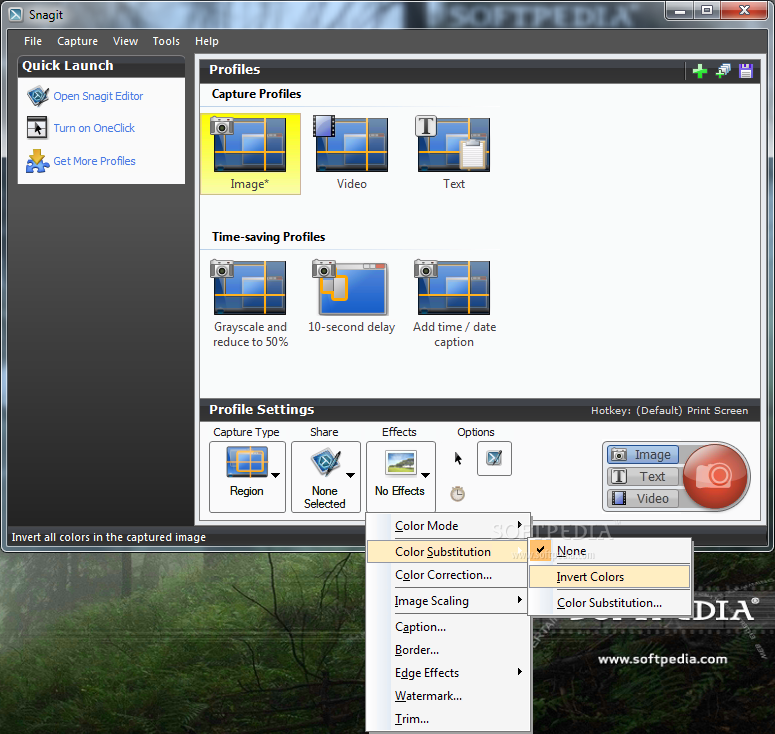775x734 pixels.
Task: Open the Help menu
Action: click(207, 41)
